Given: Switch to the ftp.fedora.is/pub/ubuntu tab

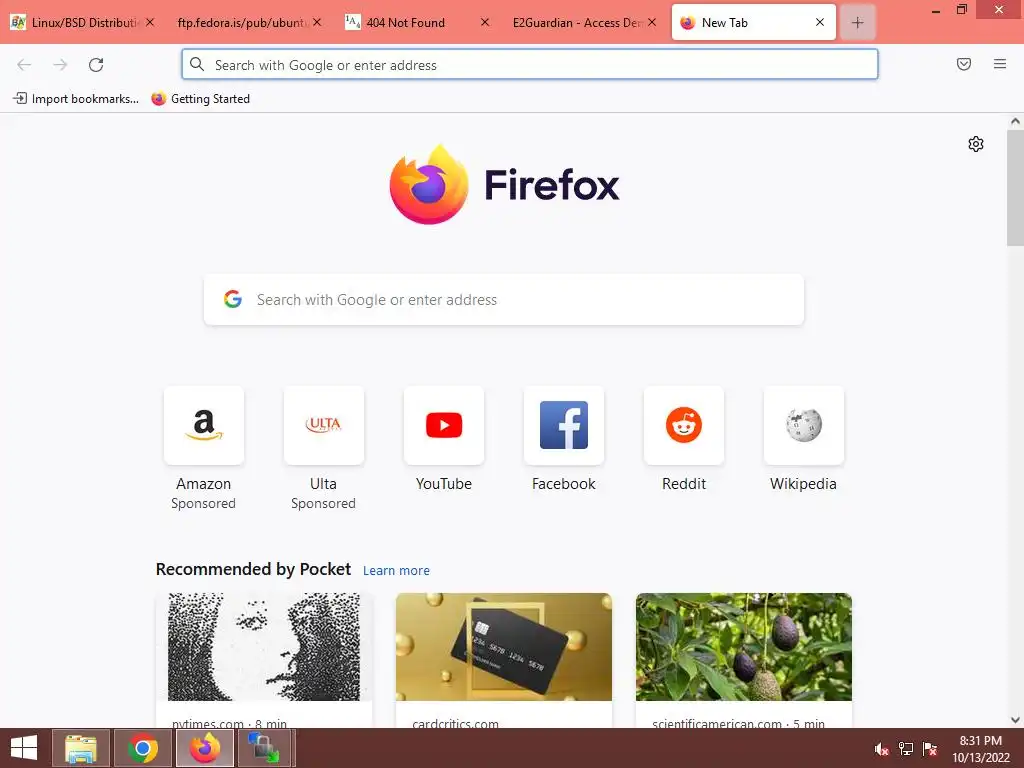Looking at the screenshot, I should point(242,22).
